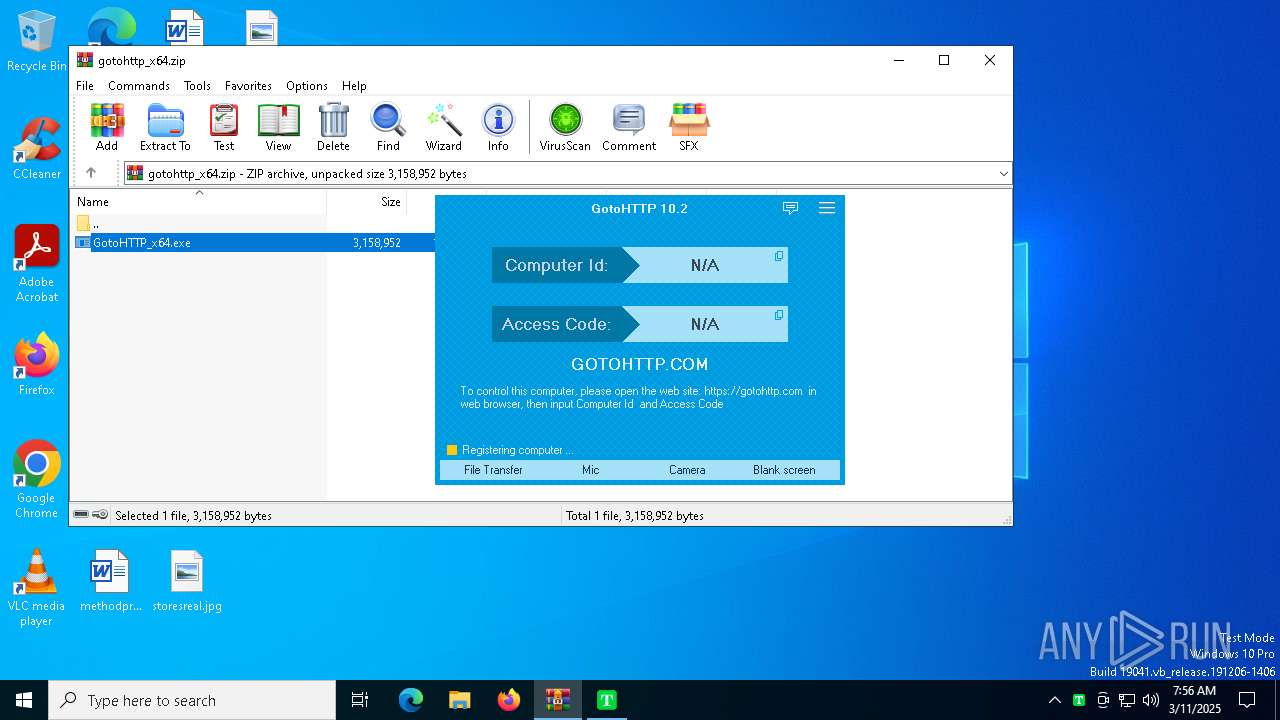Open the Help menu in WinRAR

tap(354, 86)
